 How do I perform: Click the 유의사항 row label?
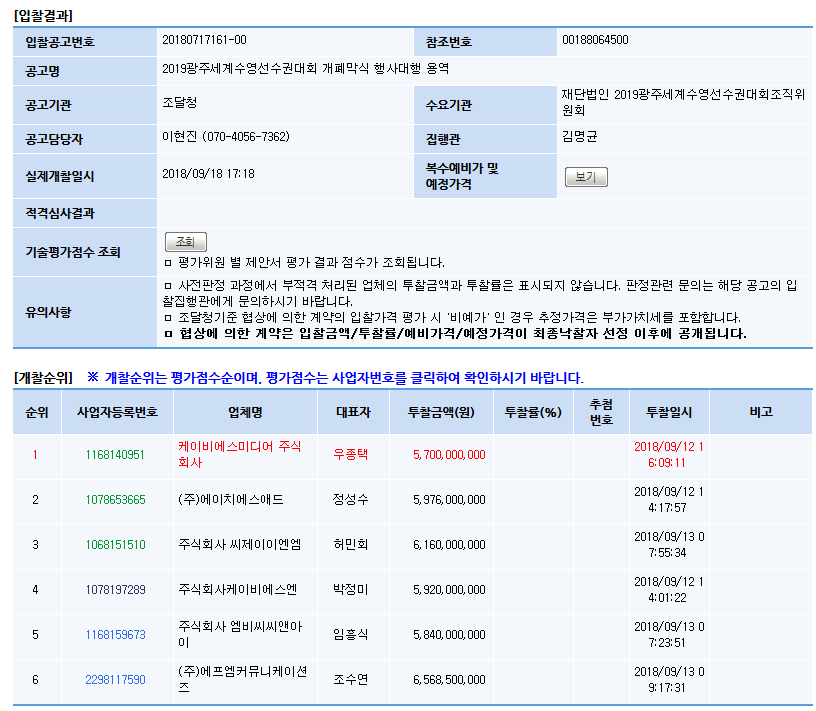[48, 312]
